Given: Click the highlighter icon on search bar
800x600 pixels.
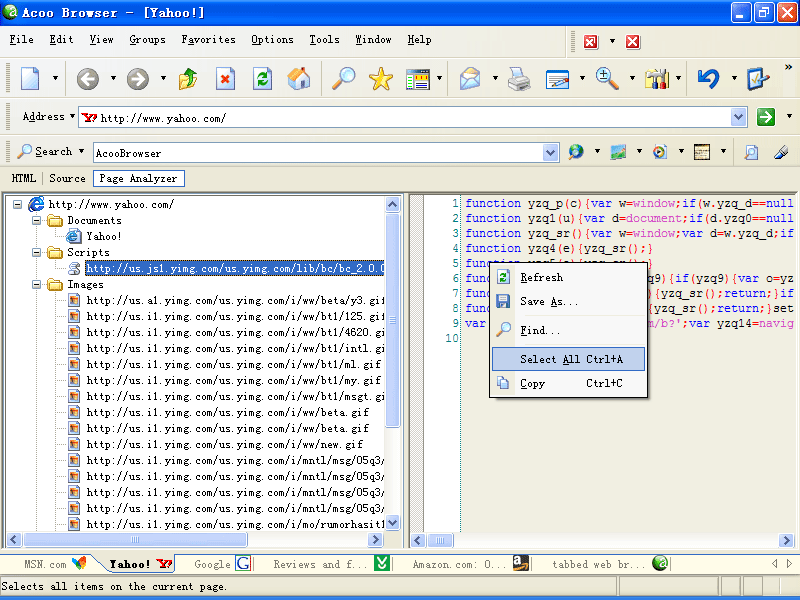Looking at the screenshot, I should tap(781, 152).
